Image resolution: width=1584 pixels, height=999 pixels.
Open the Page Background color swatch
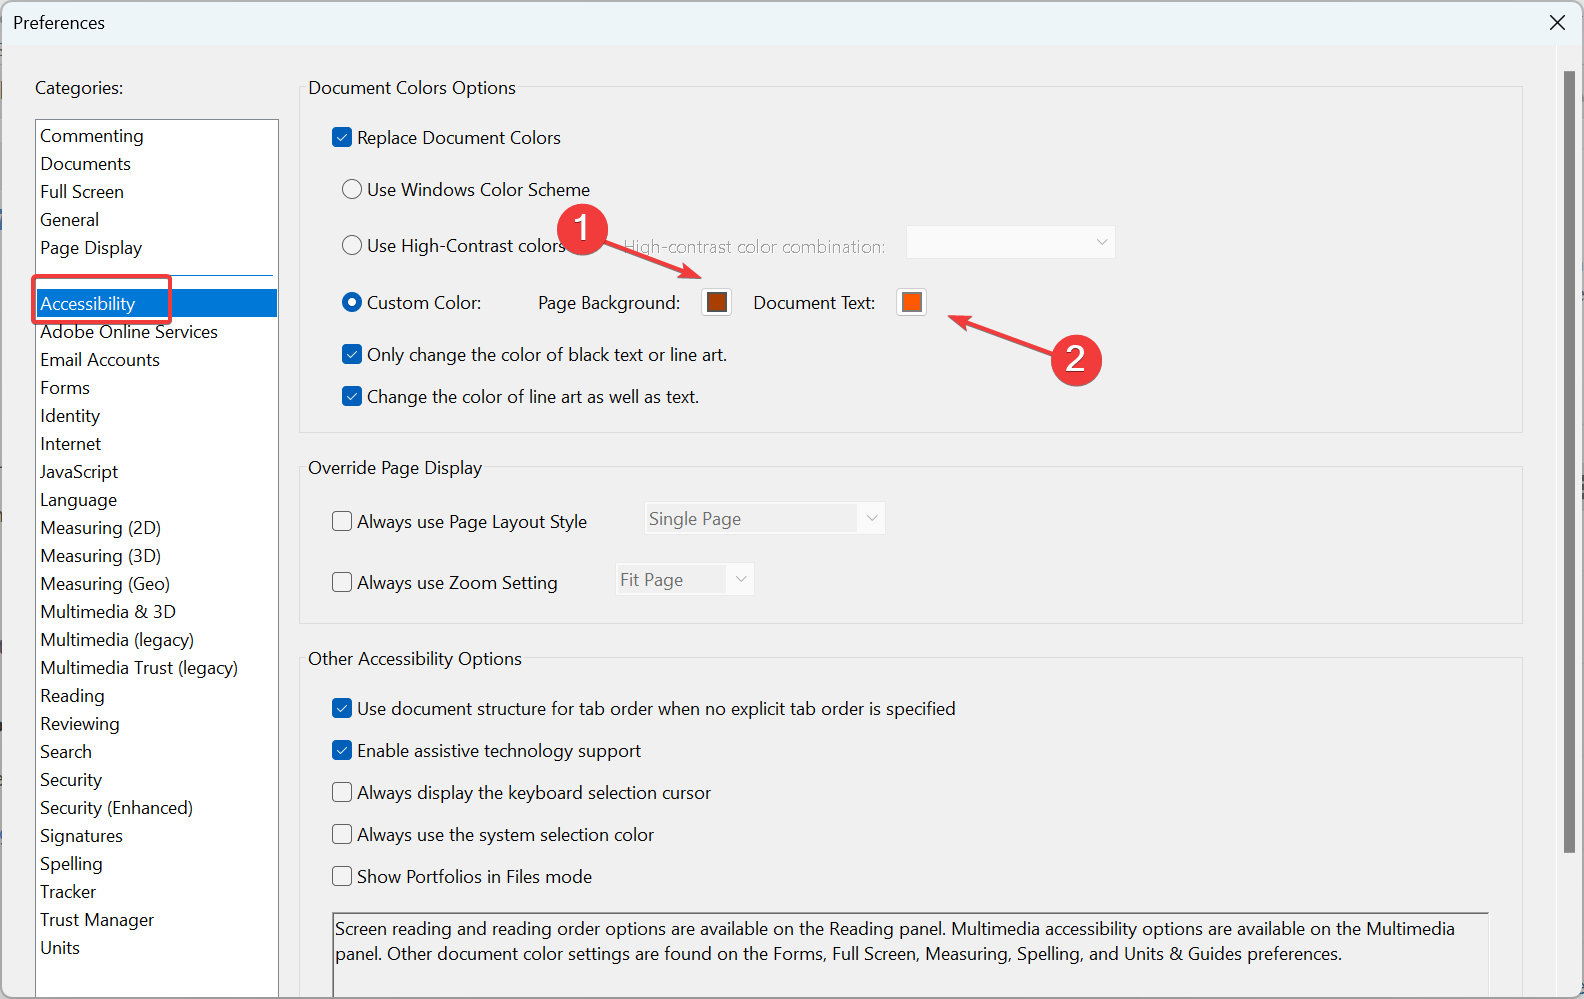pos(717,302)
